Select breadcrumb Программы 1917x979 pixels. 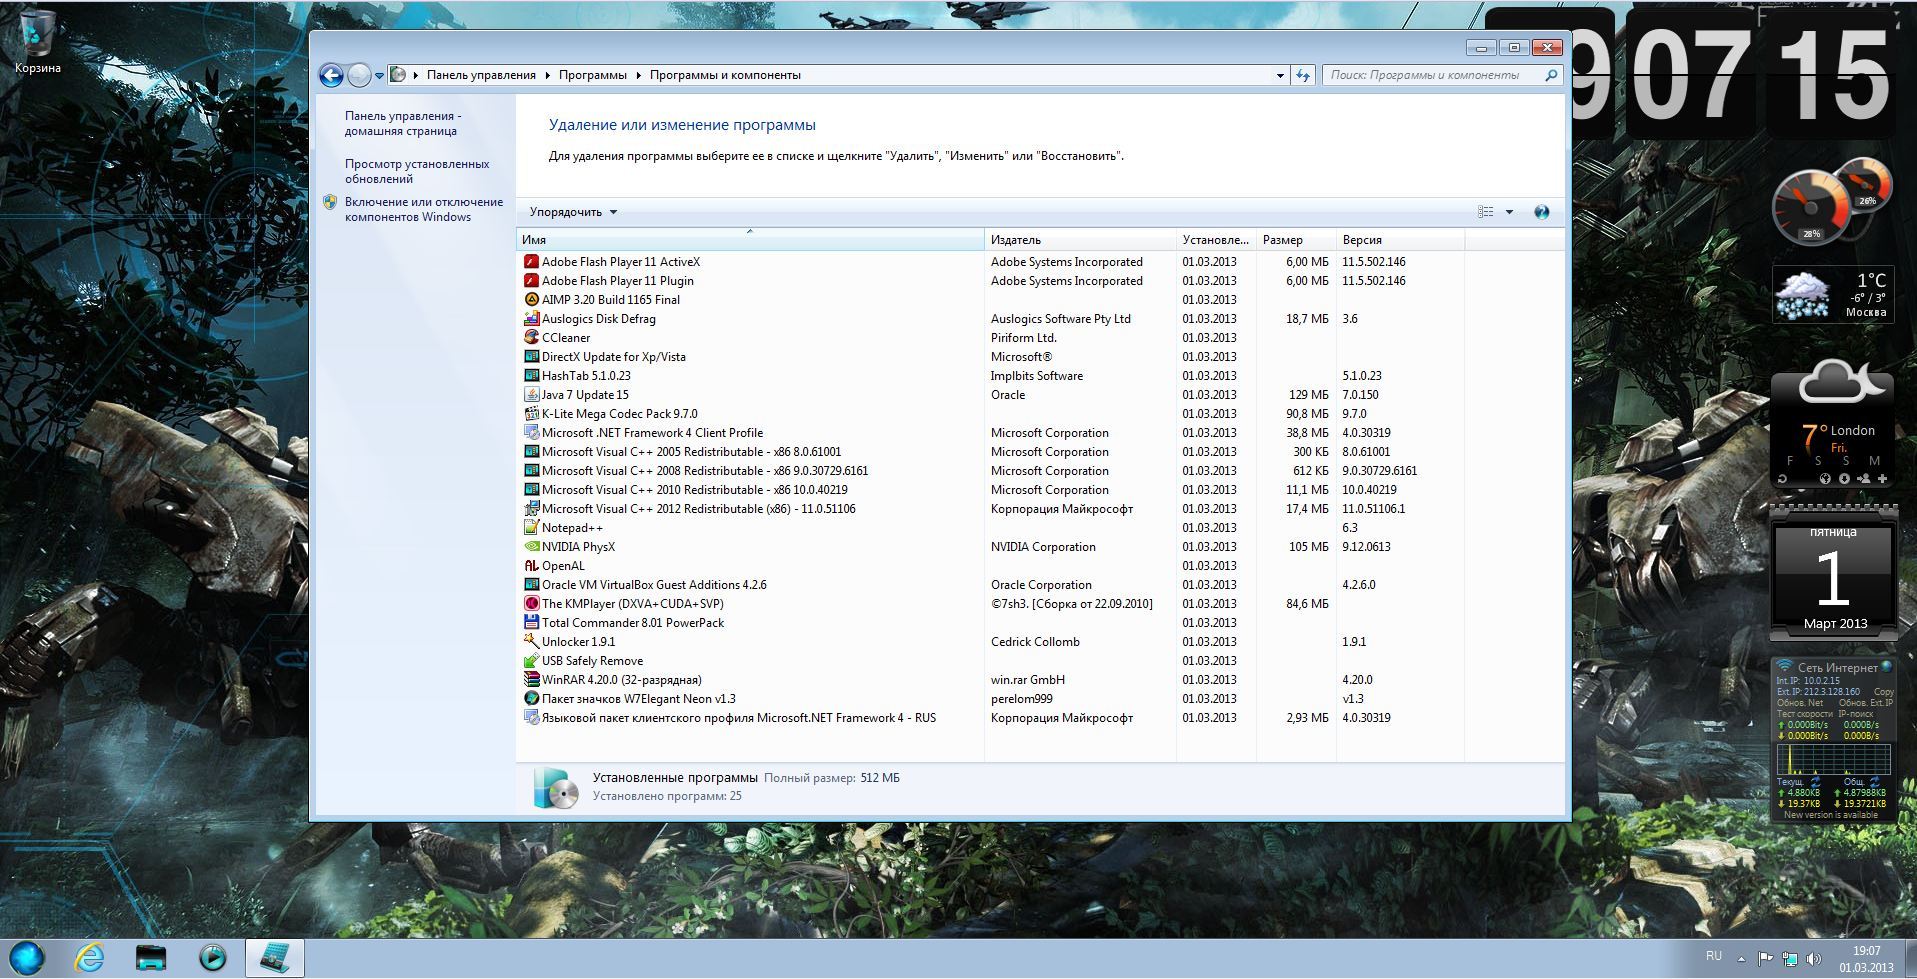click(593, 75)
